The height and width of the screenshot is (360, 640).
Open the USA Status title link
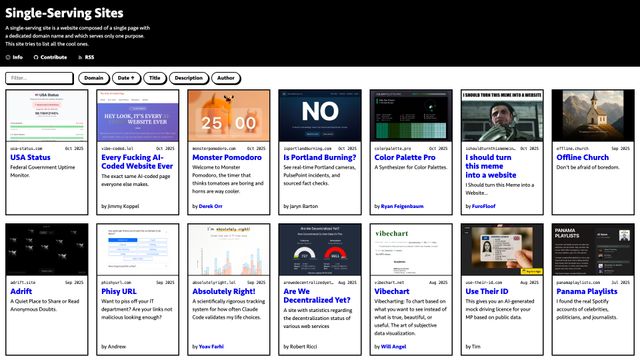point(30,157)
